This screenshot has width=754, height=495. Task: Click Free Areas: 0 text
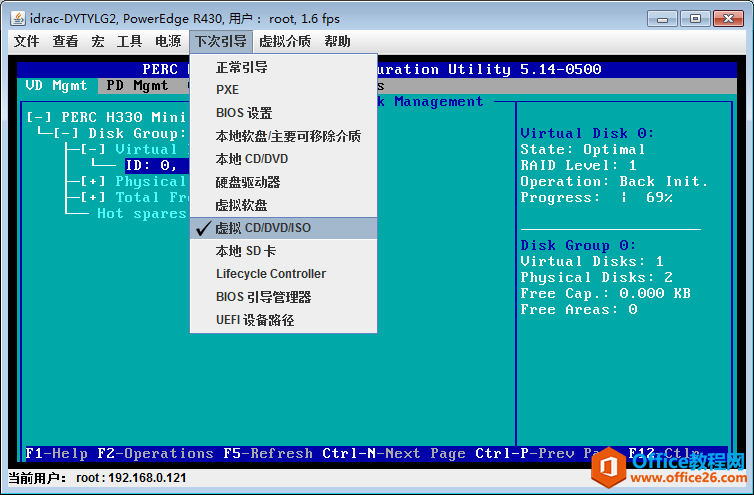pyautogui.click(x=578, y=309)
